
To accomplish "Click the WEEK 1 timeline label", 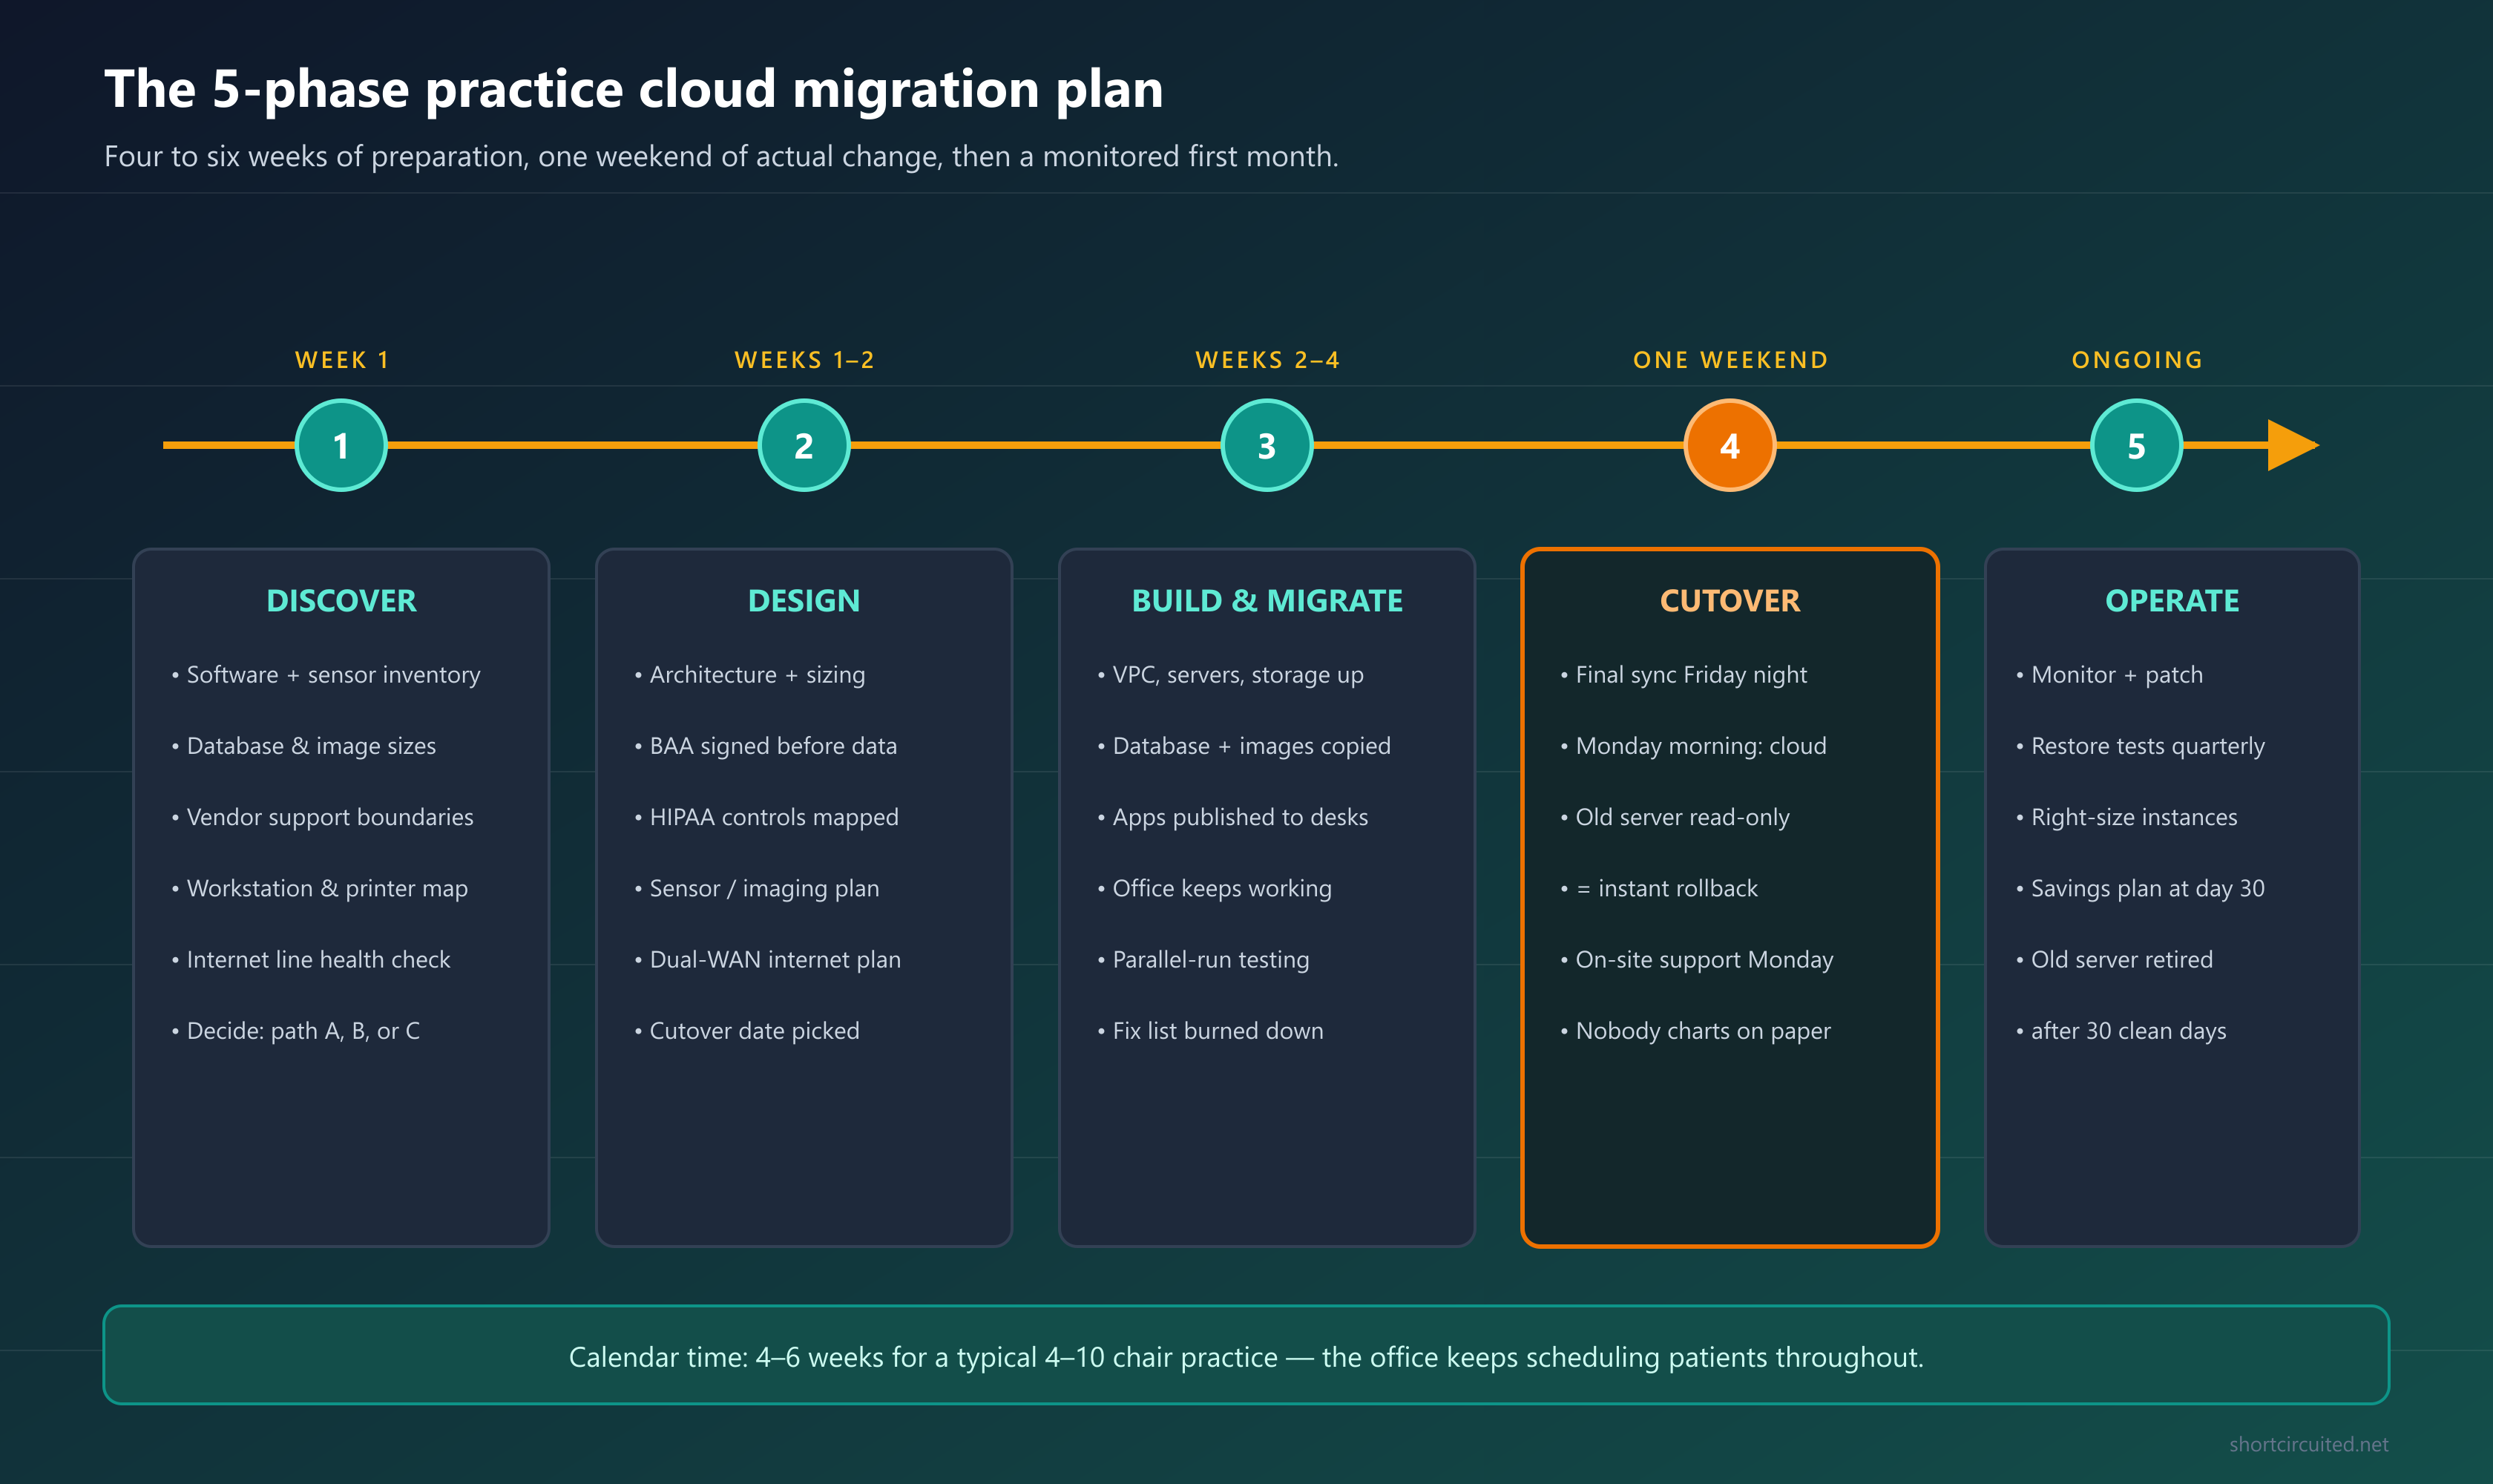I will pyautogui.click(x=342, y=360).
